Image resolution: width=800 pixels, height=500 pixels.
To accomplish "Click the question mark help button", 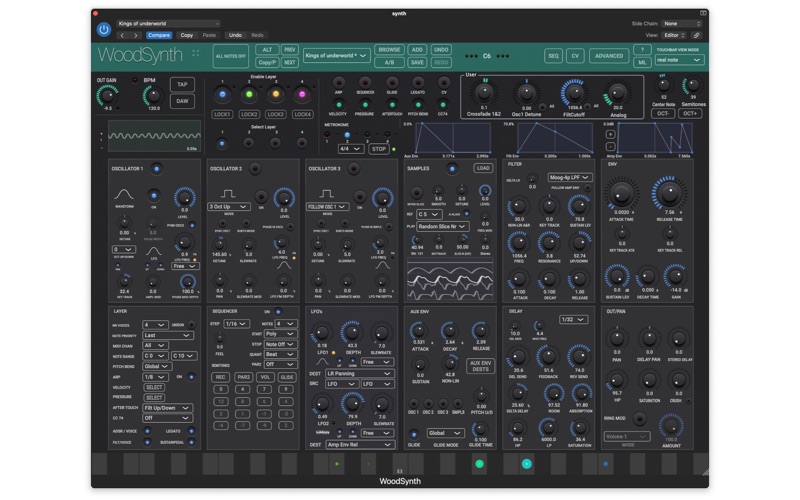I will coord(642,49).
